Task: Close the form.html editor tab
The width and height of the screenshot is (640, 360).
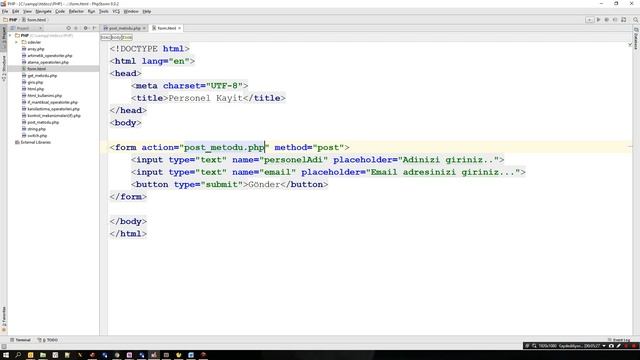Action: pyautogui.click(x=180, y=28)
